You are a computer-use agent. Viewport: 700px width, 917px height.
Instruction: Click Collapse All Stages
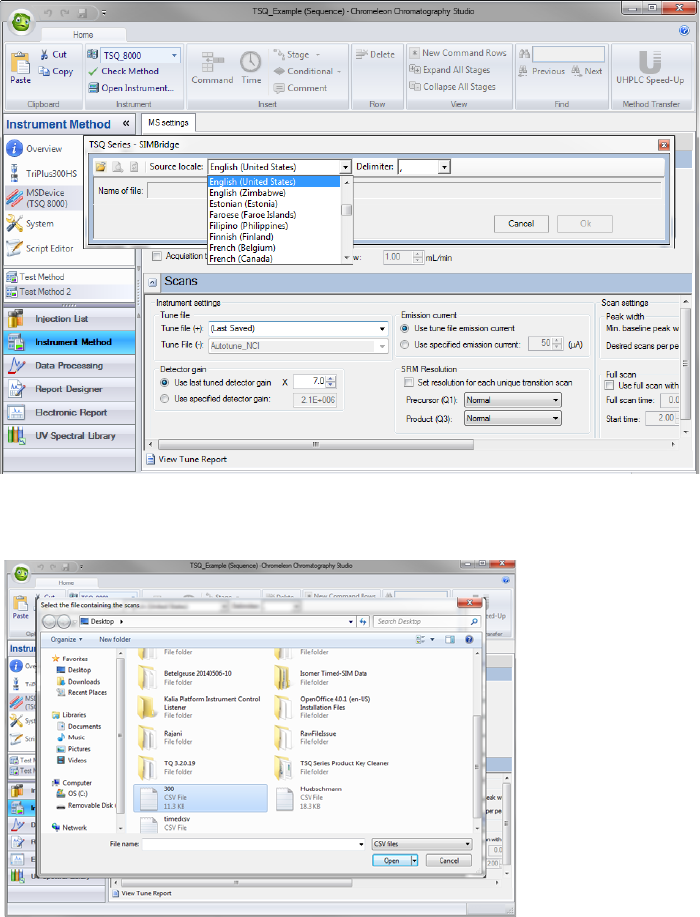[x=453, y=87]
